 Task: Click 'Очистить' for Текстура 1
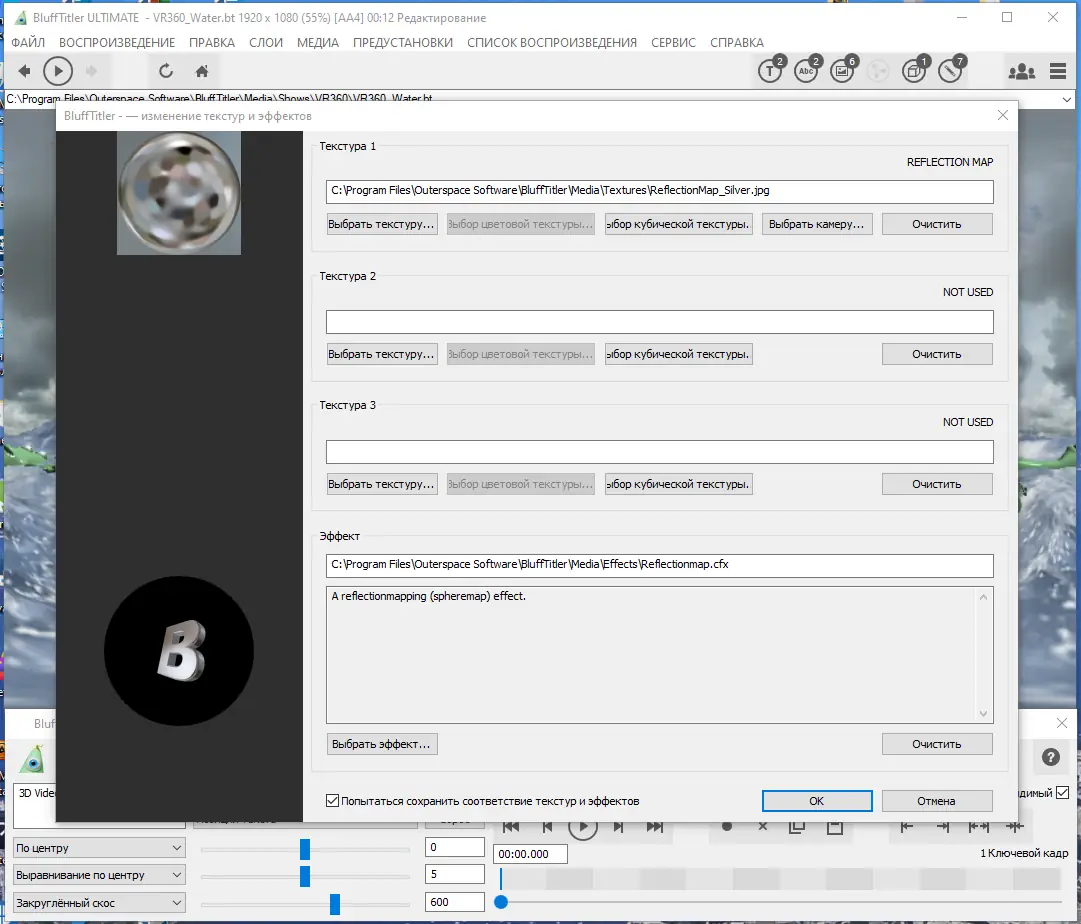coord(937,224)
